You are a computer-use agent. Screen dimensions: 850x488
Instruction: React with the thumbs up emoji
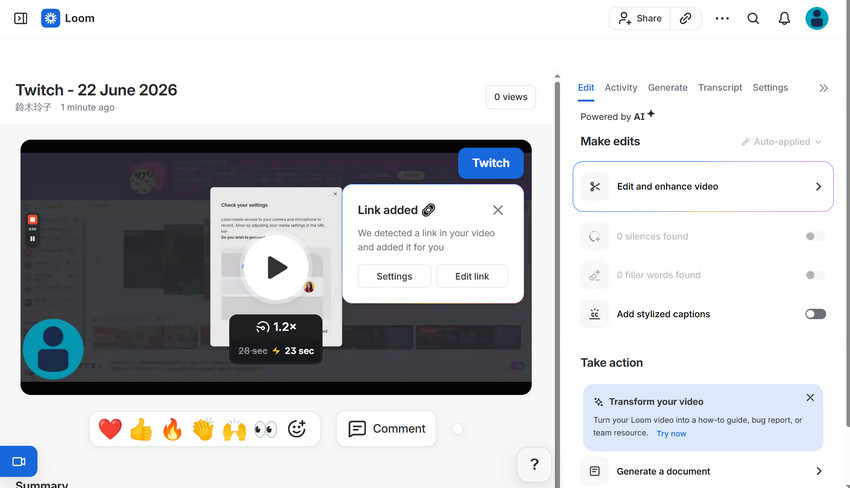tap(141, 429)
